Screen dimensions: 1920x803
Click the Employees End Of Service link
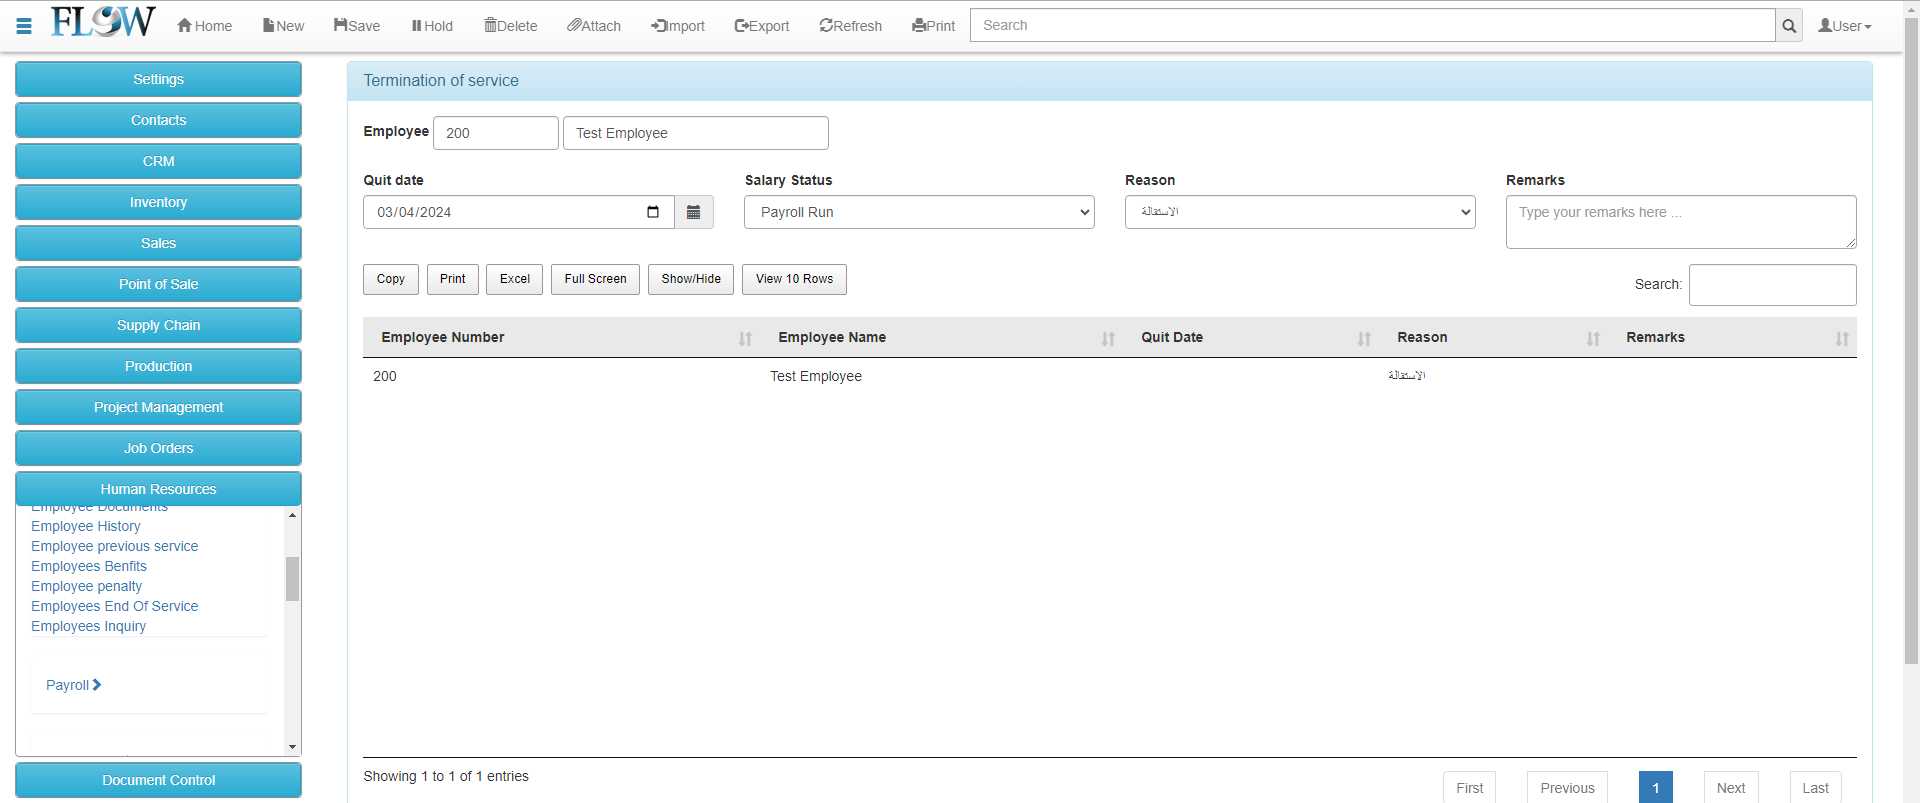point(114,606)
